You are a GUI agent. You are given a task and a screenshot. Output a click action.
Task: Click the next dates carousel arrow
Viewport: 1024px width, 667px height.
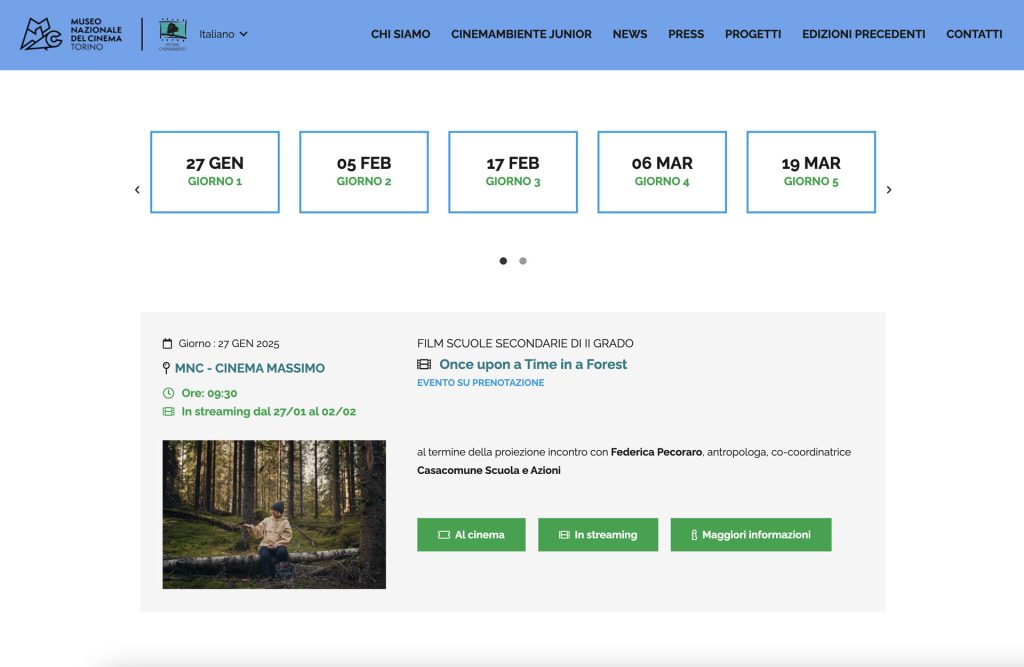(x=889, y=190)
